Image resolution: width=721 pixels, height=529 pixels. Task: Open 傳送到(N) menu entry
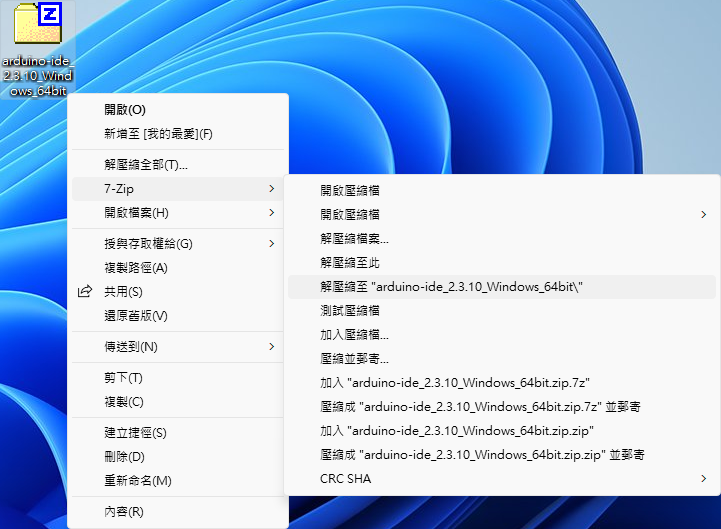(x=178, y=346)
